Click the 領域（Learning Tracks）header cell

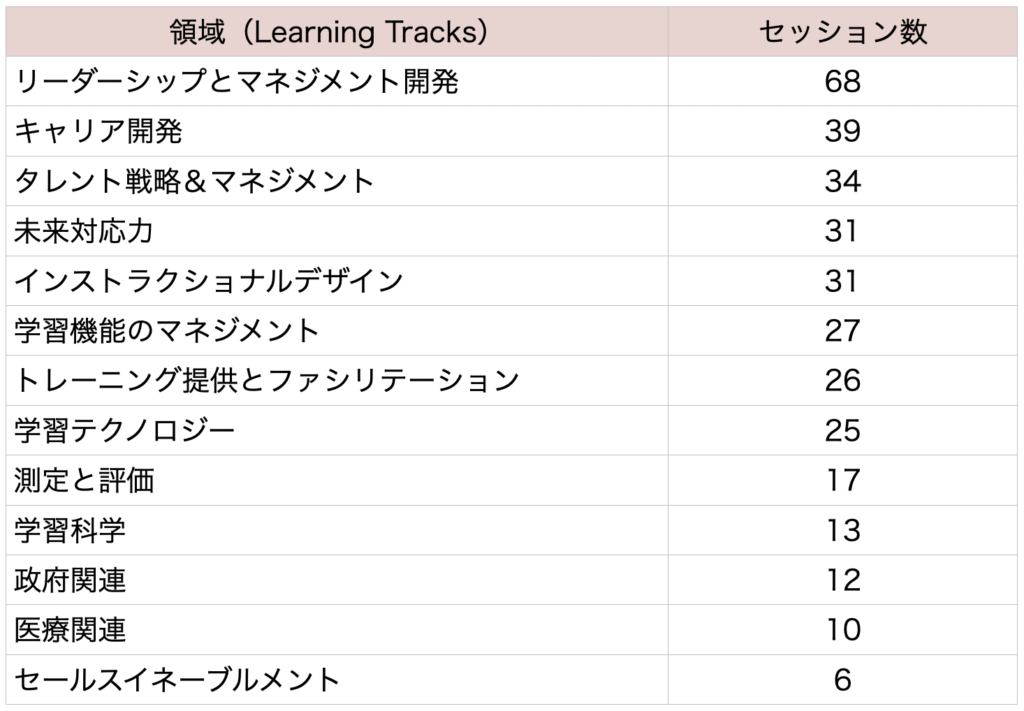337,31
